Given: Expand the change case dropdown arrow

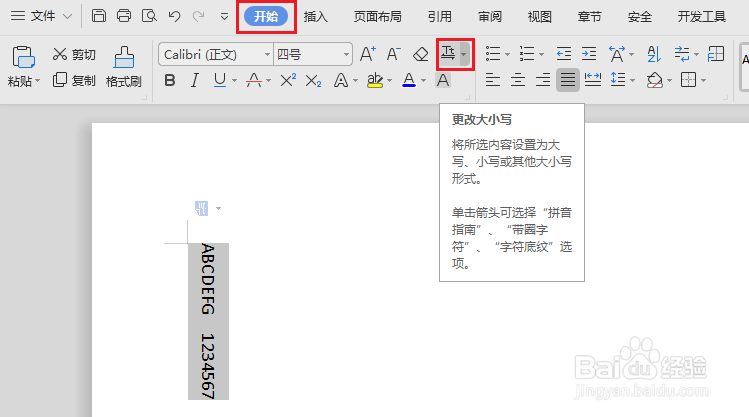Looking at the screenshot, I should pyautogui.click(x=463, y=54).
